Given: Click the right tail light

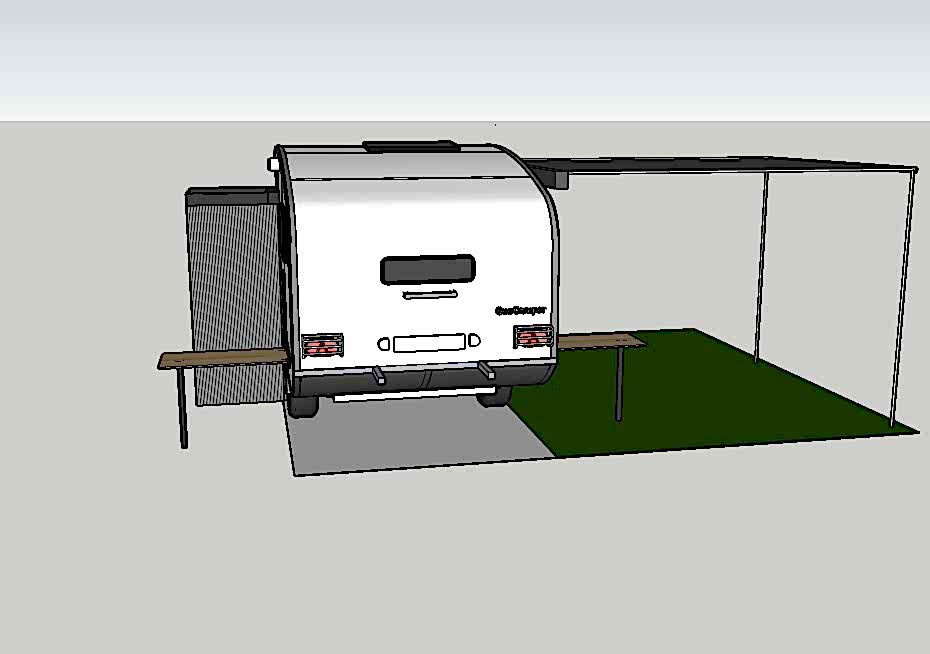Looking at the screenshot, I should click(x=534, y=336).
